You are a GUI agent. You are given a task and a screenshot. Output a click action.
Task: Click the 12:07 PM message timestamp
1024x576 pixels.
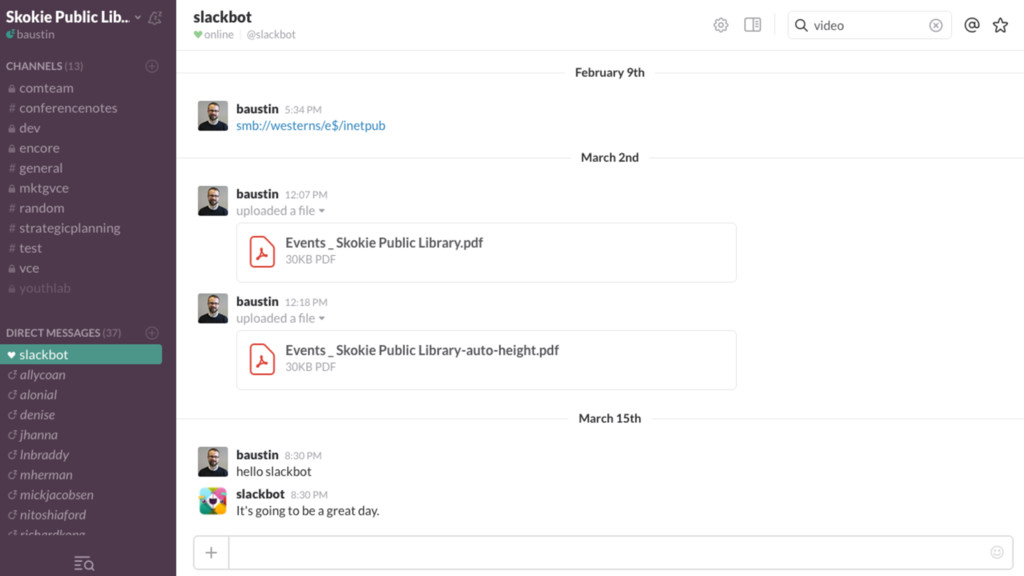(306, 195)
